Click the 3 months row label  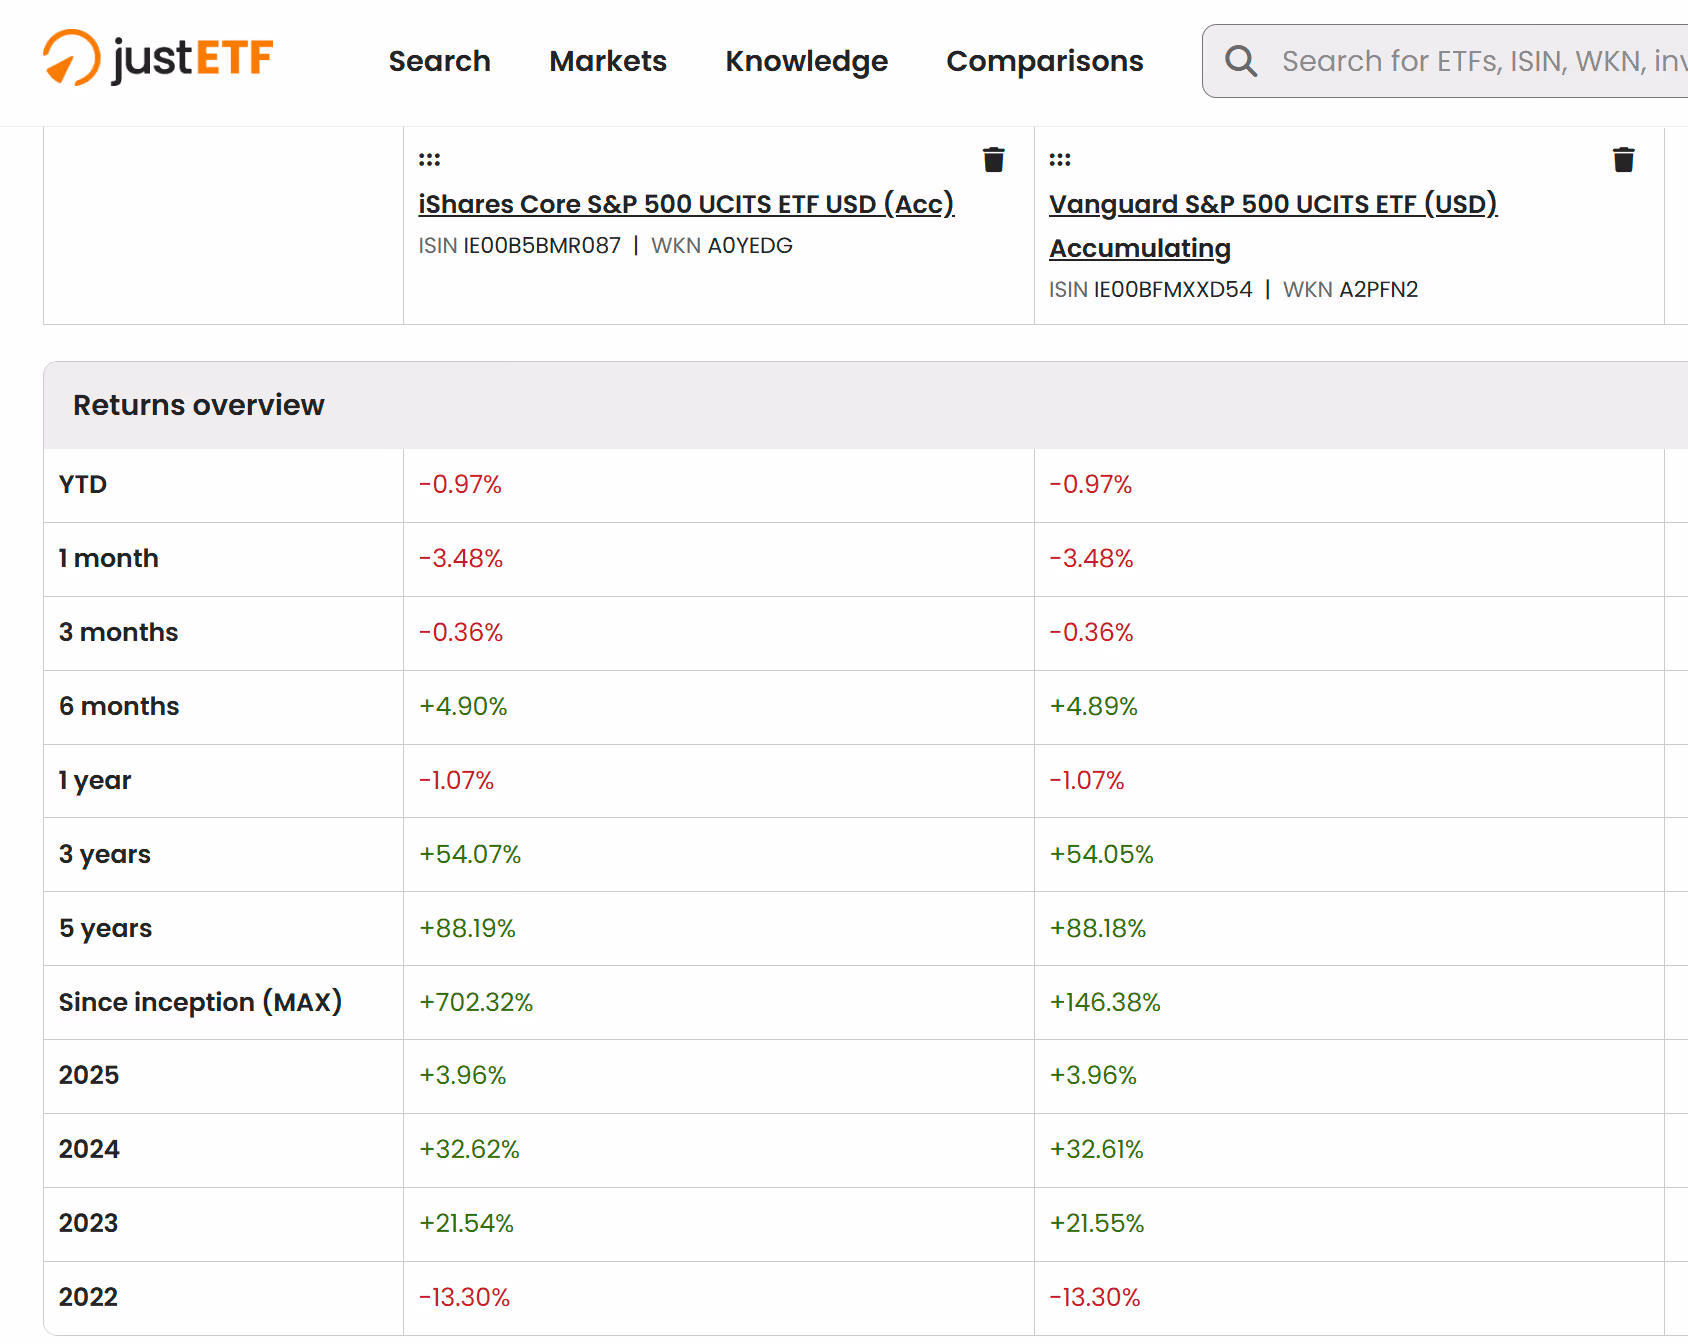(x=118, y=633)
